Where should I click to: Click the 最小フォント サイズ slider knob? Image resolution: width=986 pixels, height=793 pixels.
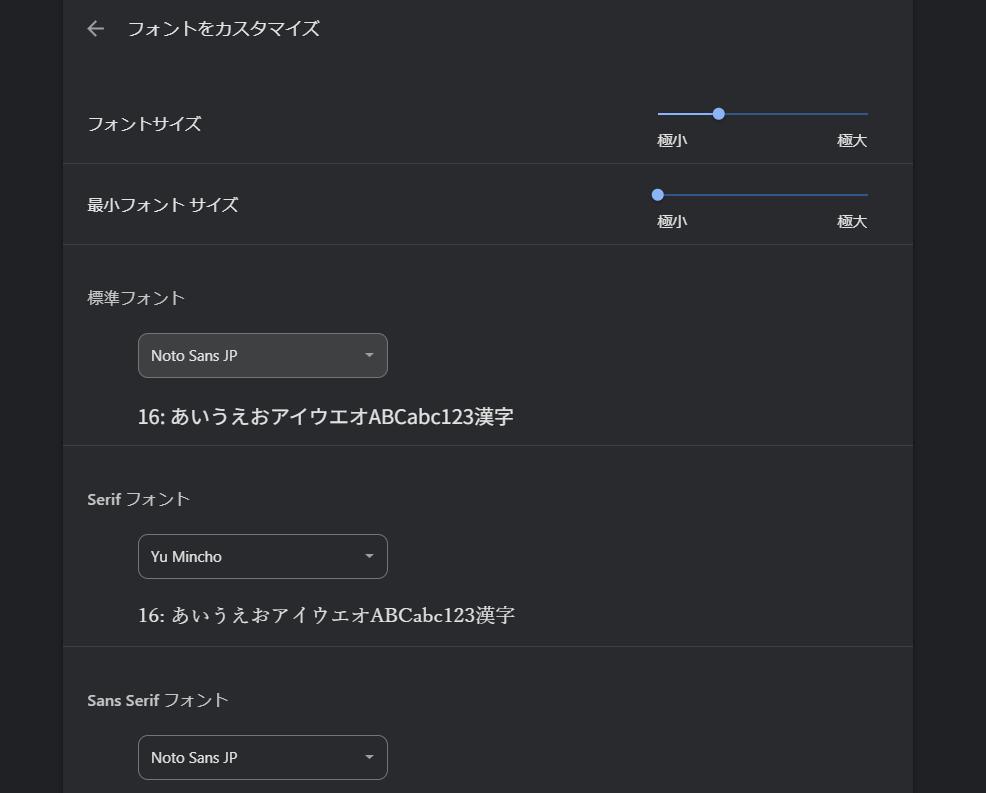(x=657, y=195)
